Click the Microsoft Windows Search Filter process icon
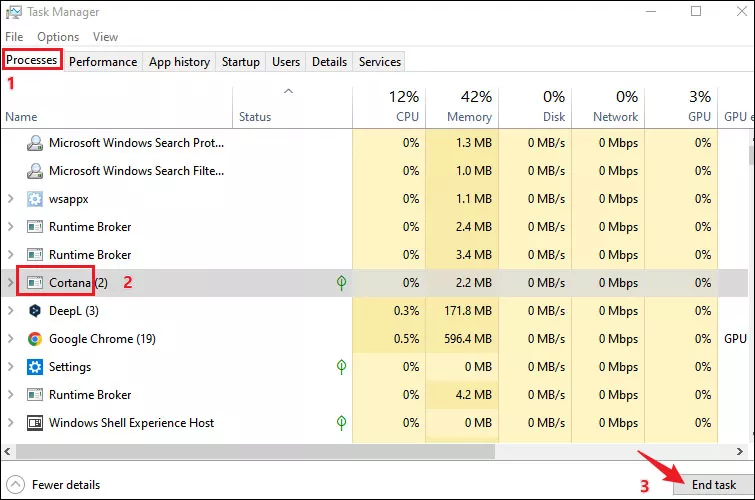This screenshot has width=755, height=500. click(35, 171)
